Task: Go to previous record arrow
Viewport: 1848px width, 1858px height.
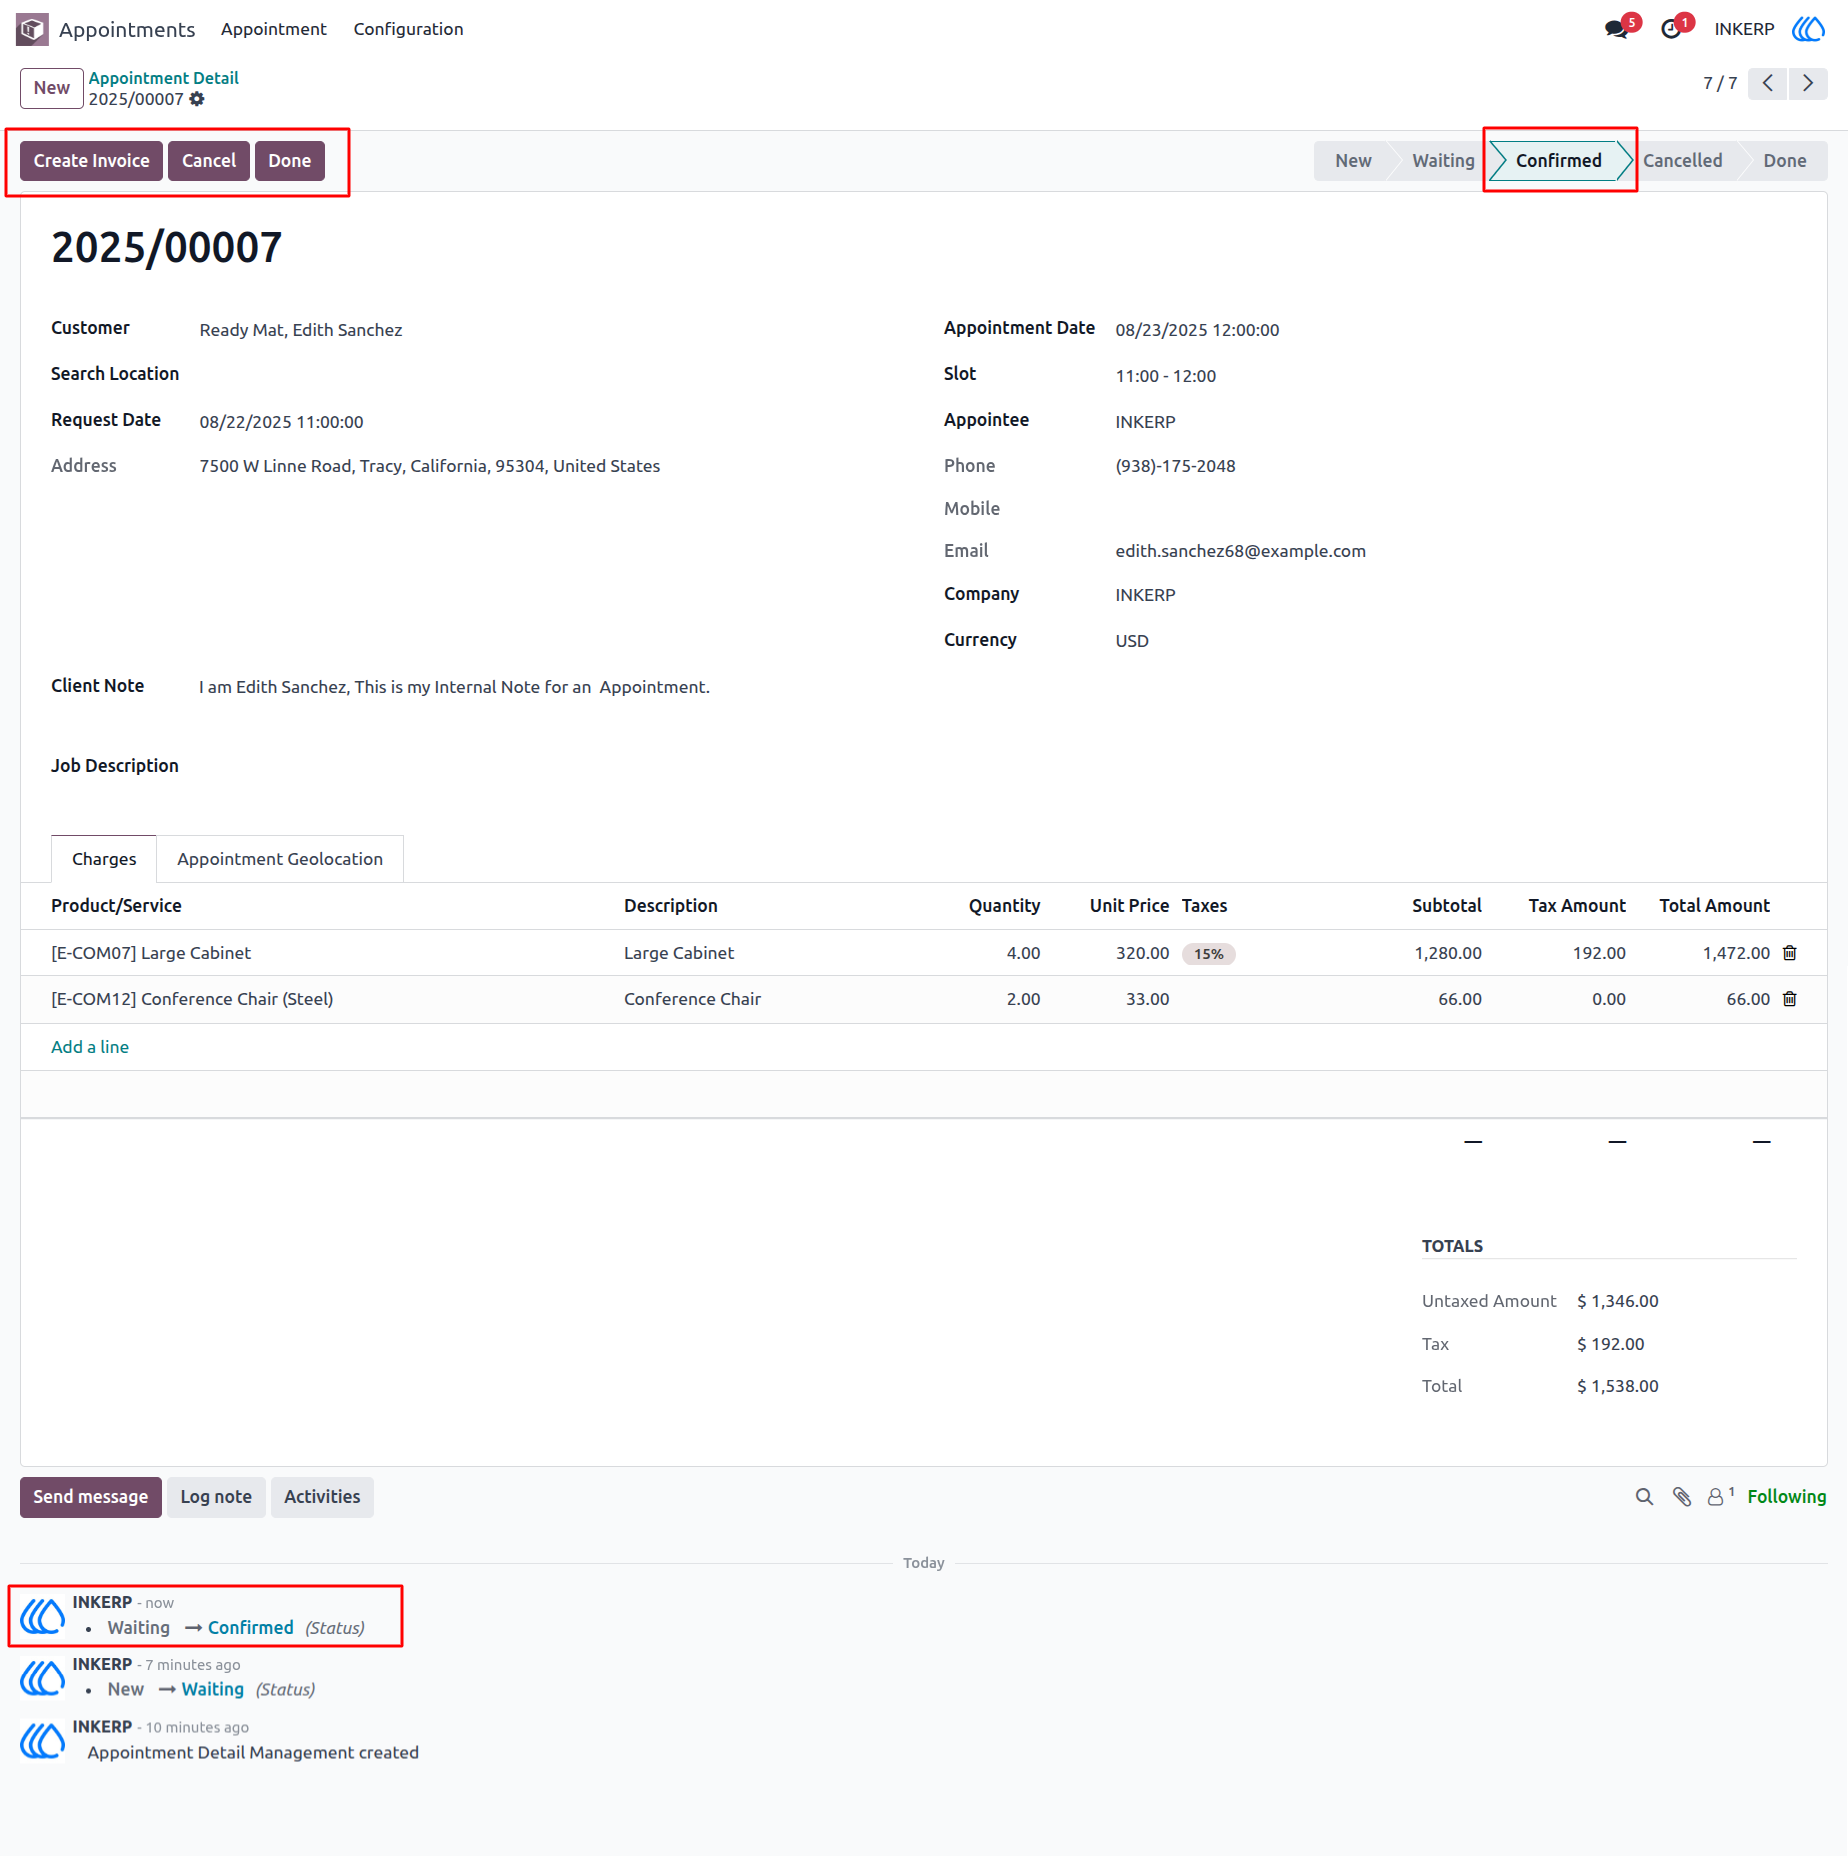Action: [x=1767, y=83]
